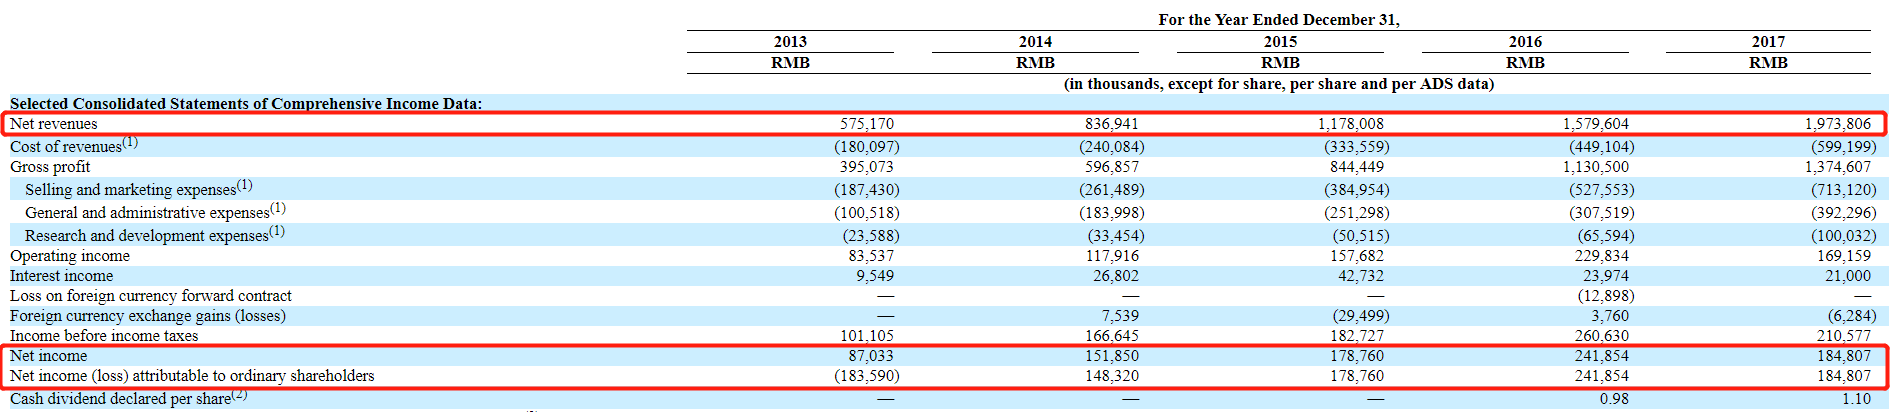
Task: Click the Net revenues row label
Action: (x=54, y=124)
